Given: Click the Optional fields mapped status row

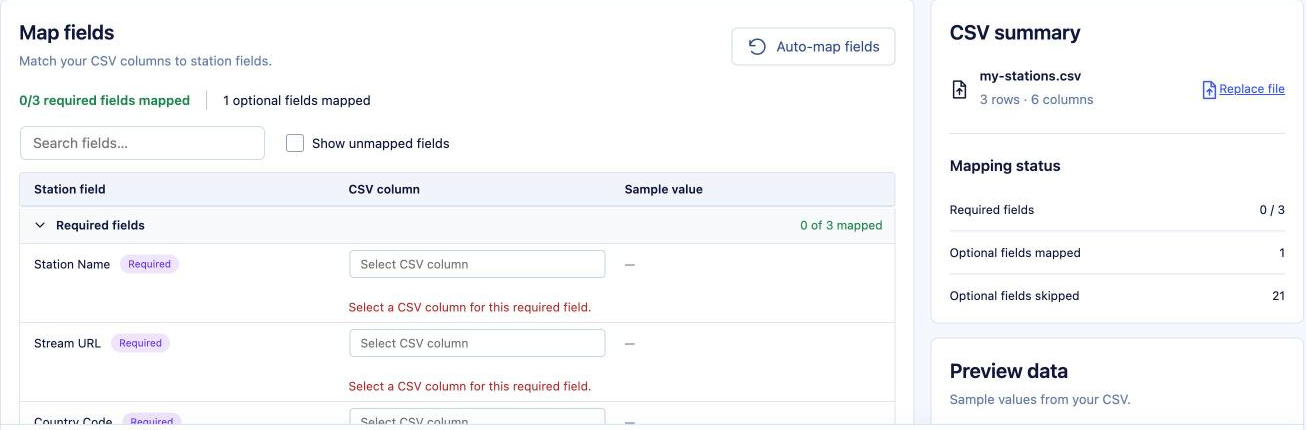Looking at the screenshot, I should click(1117, 253).
